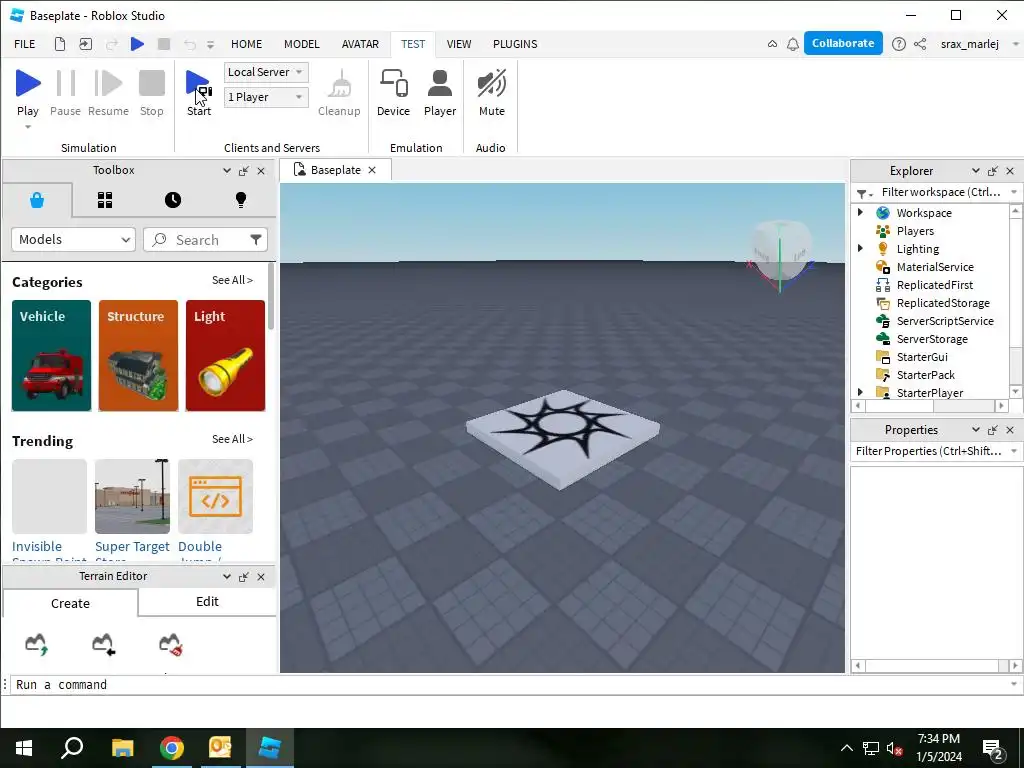Open the Models category dropdown
The height and width of the screenshot is (768, 1024).
click(x=73, y=240)
